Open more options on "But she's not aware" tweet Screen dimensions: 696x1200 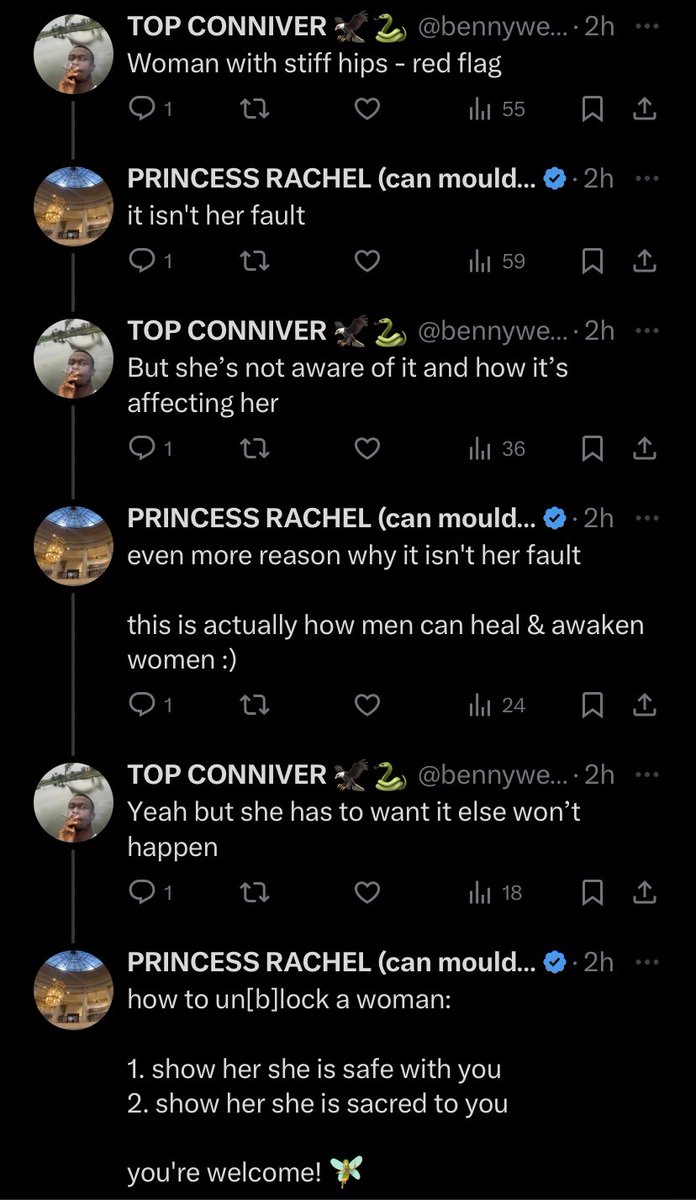click(647, 330)
